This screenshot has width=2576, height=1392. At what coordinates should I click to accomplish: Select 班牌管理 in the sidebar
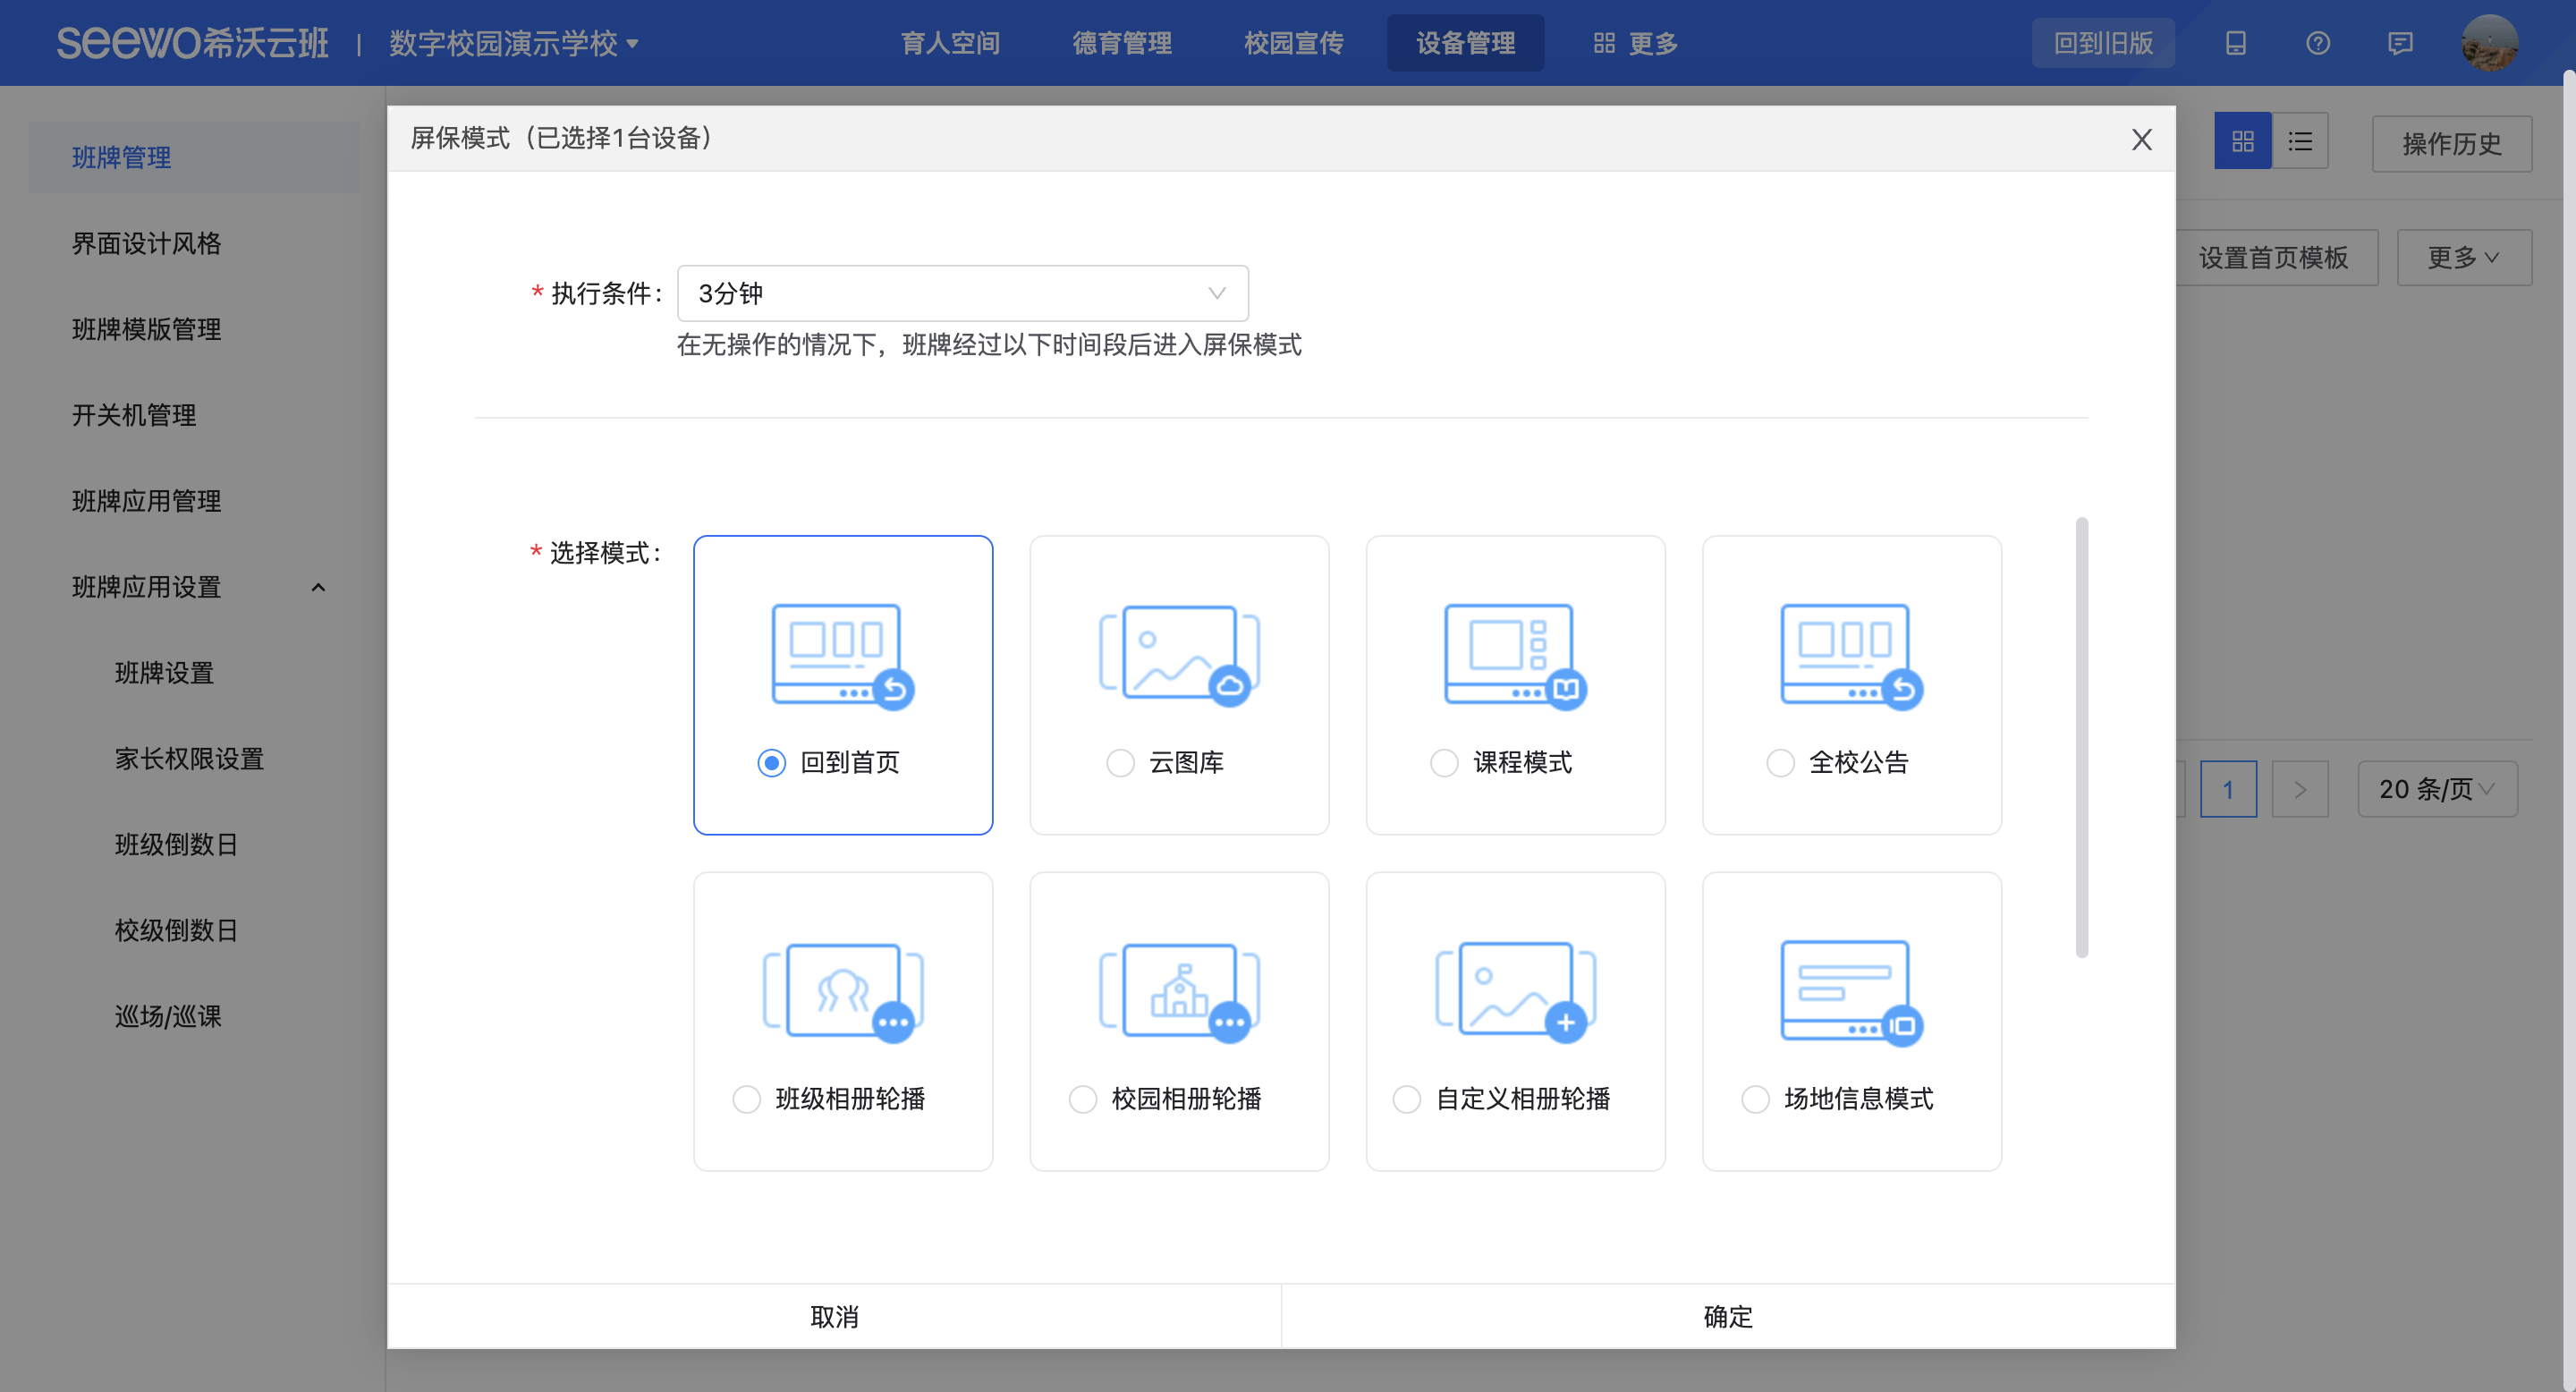[193, 157]
